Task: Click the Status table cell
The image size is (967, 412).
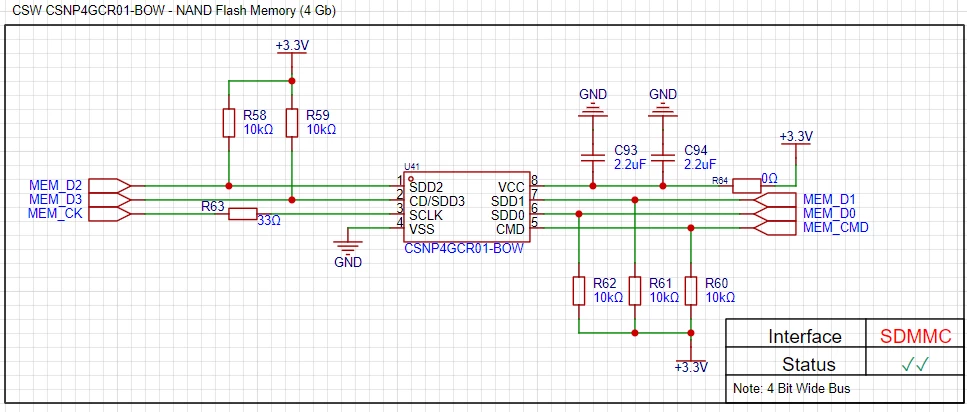Action: click(x=796, y=361)
